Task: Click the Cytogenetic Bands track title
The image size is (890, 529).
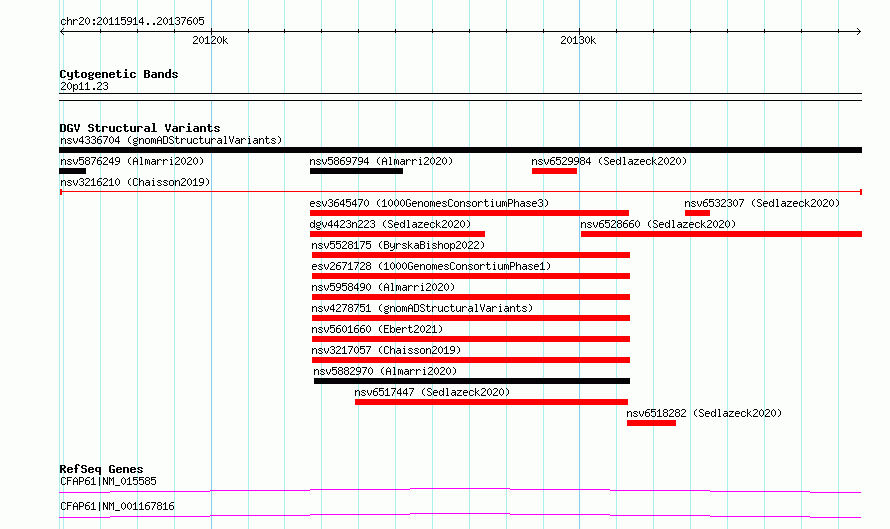Action: click(119, 74)
